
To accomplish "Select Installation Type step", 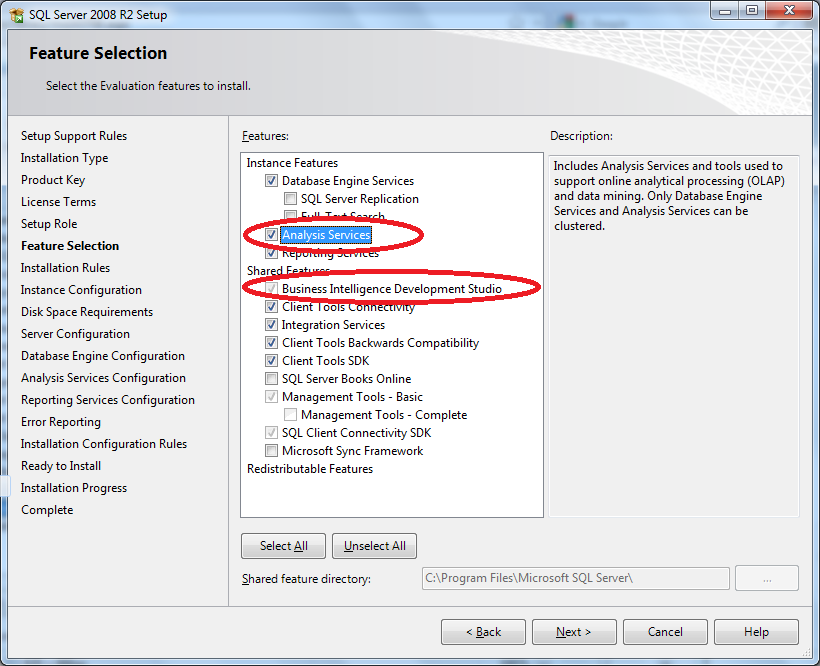I will coord(64,158).
